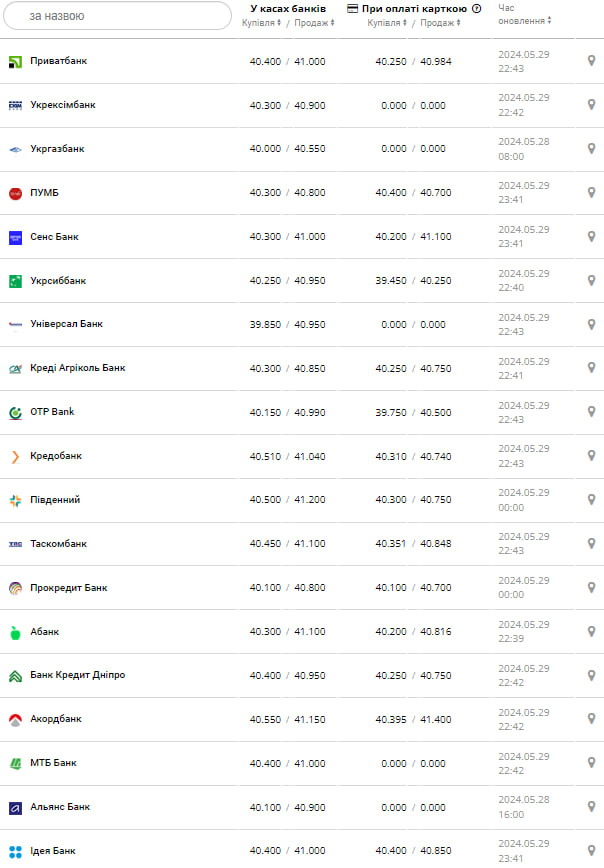Screen dimensions: 604x868
Task: Click the Кредобанк orange chevron logo
Action: pyautogui.click(x=15, y=457)
